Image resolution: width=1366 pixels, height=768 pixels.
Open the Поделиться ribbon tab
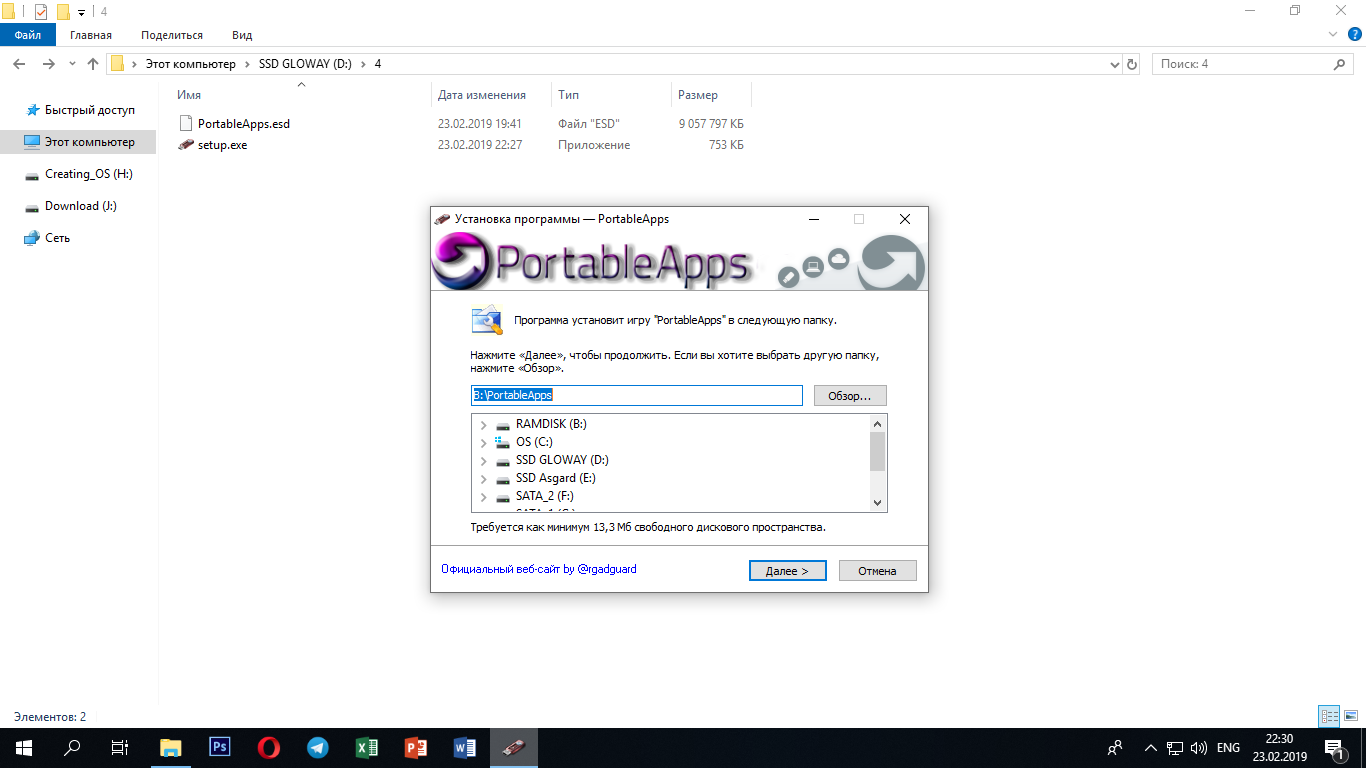(172, 35)
